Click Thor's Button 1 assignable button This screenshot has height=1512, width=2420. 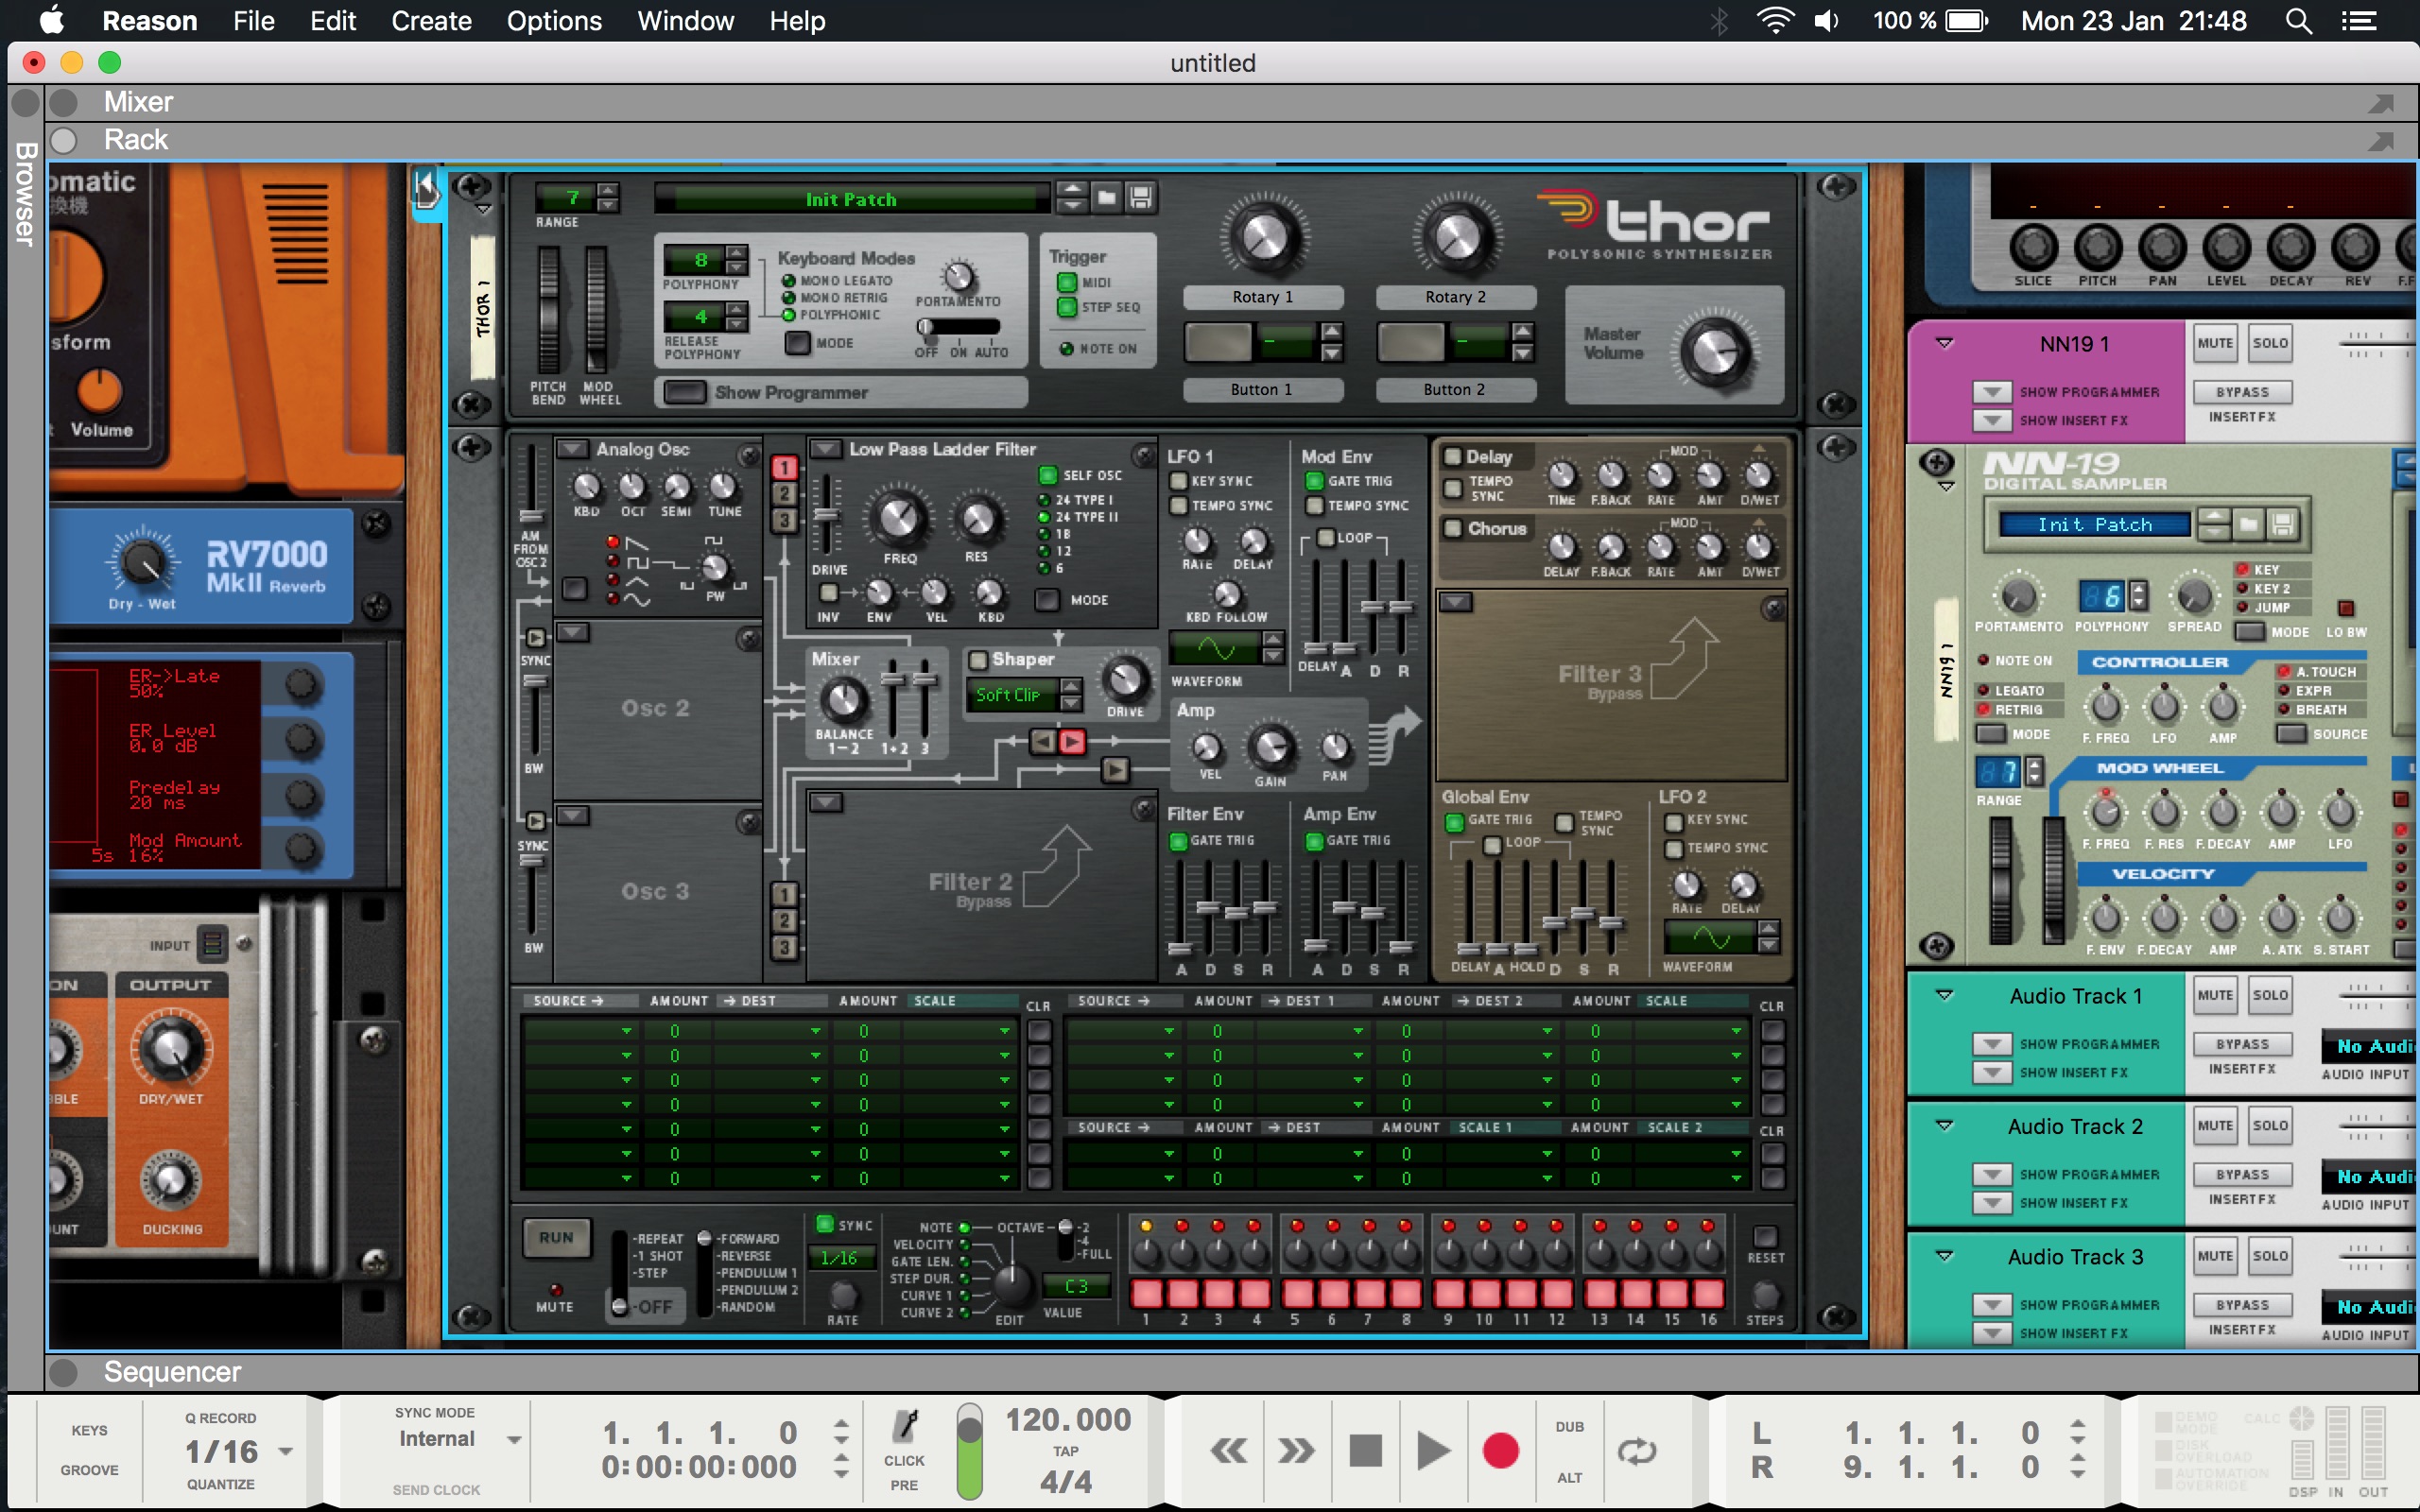(1218, 343)
